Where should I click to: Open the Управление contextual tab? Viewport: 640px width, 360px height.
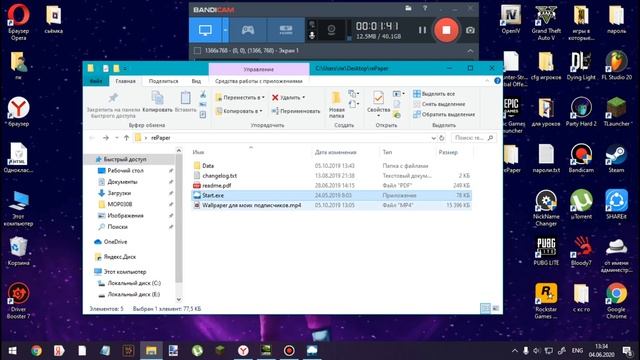coord(259,69)
